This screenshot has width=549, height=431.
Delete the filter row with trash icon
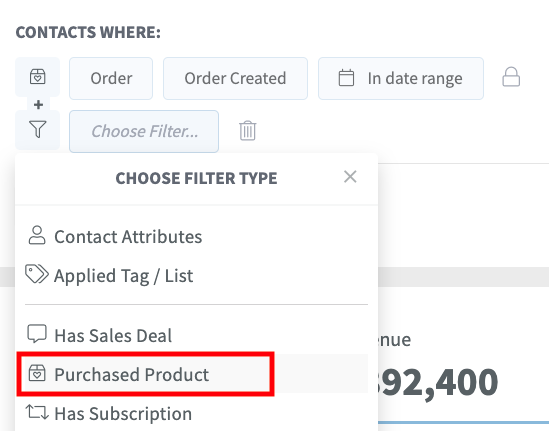pos(248,131)
